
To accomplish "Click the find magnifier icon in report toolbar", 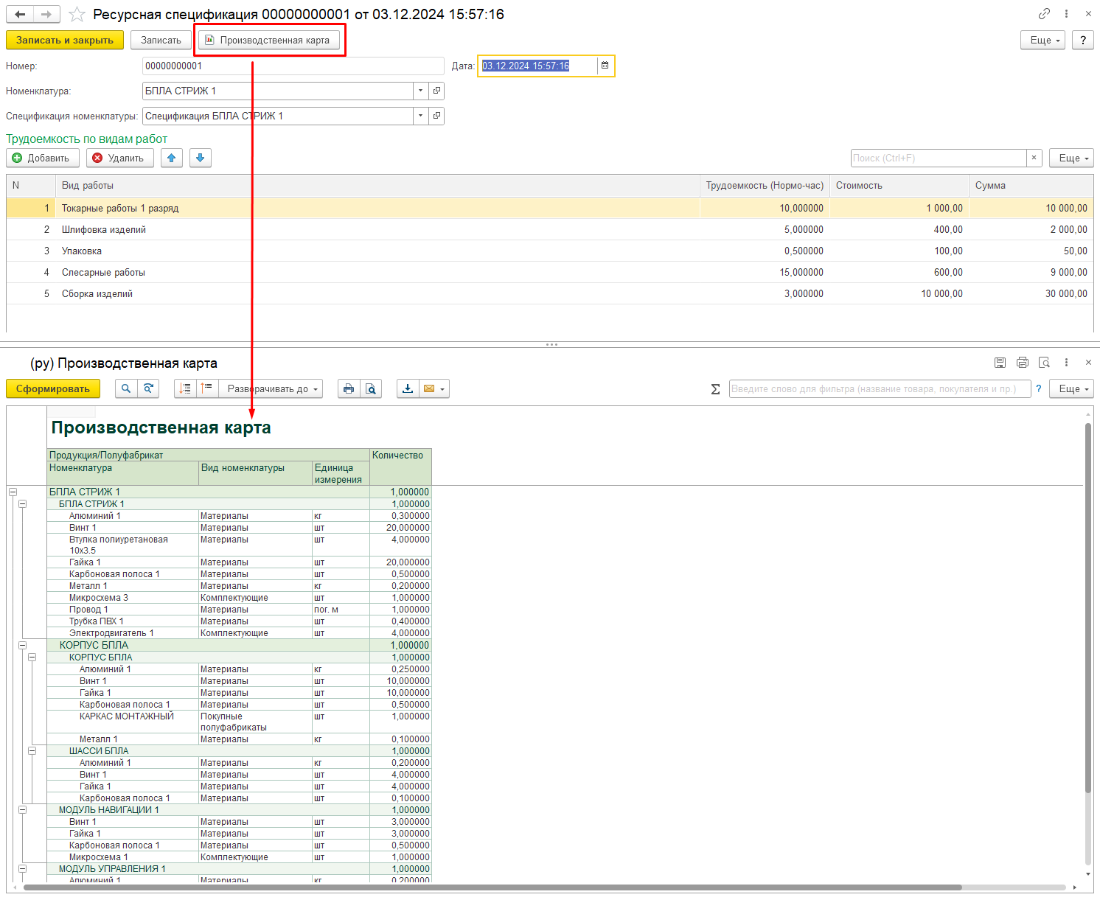I will pyautogui.click(x=126, y=389).
